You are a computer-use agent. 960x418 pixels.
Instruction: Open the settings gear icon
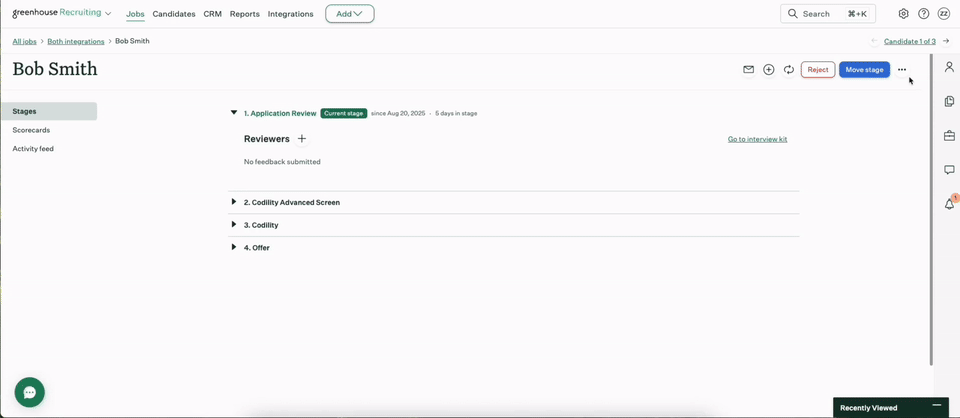904,13
